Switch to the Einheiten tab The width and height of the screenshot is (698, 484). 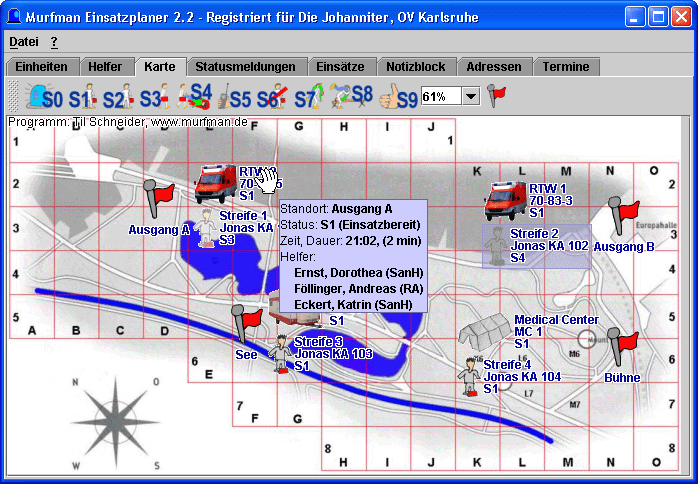41,67
